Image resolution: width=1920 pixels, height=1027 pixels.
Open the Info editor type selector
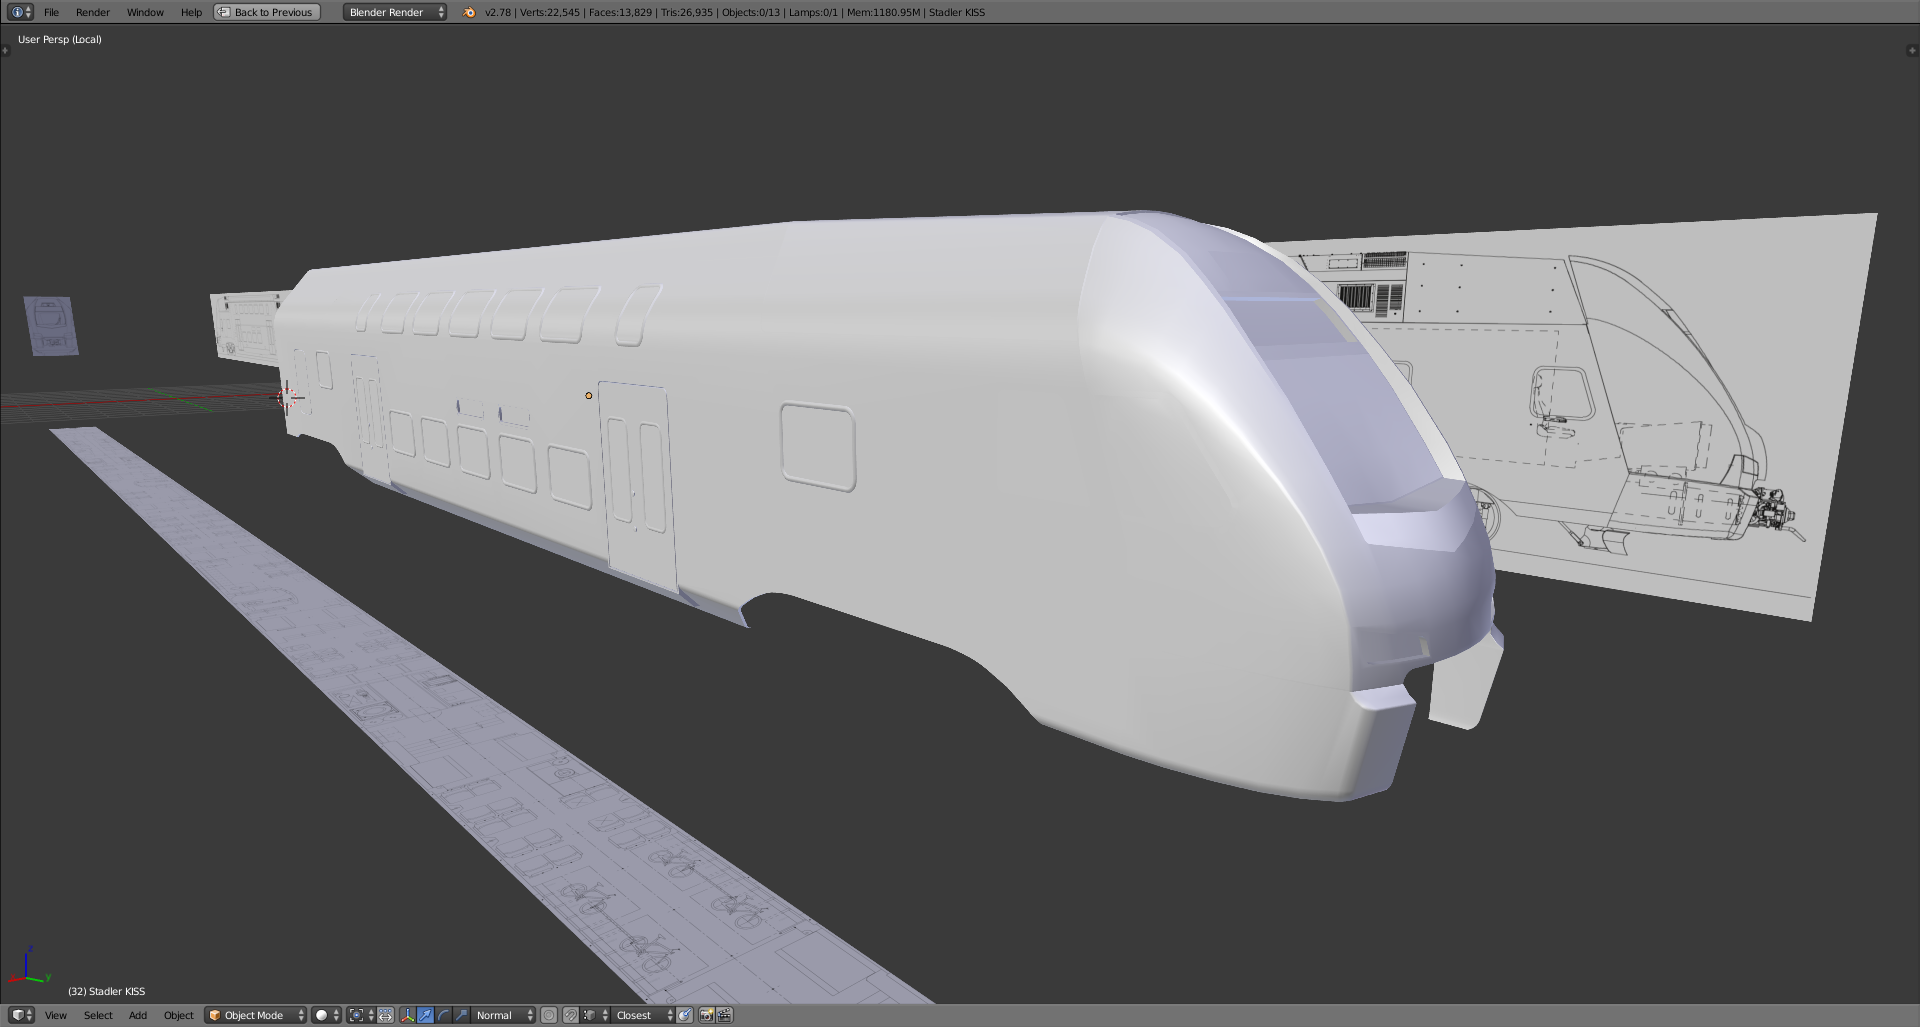(x=20, y=12)
